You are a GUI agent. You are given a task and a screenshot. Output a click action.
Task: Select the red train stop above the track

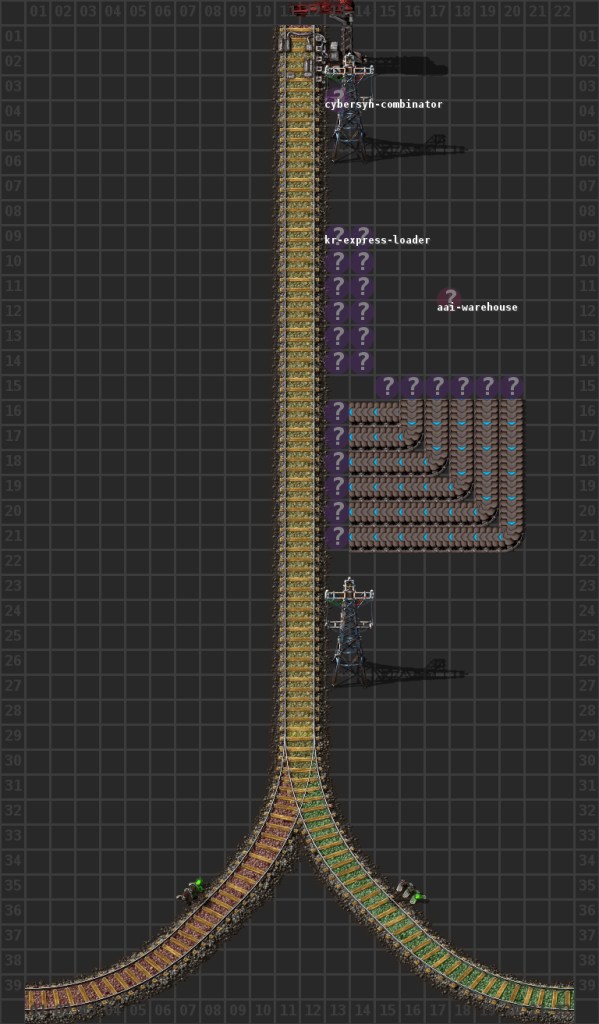pos(323,8)
